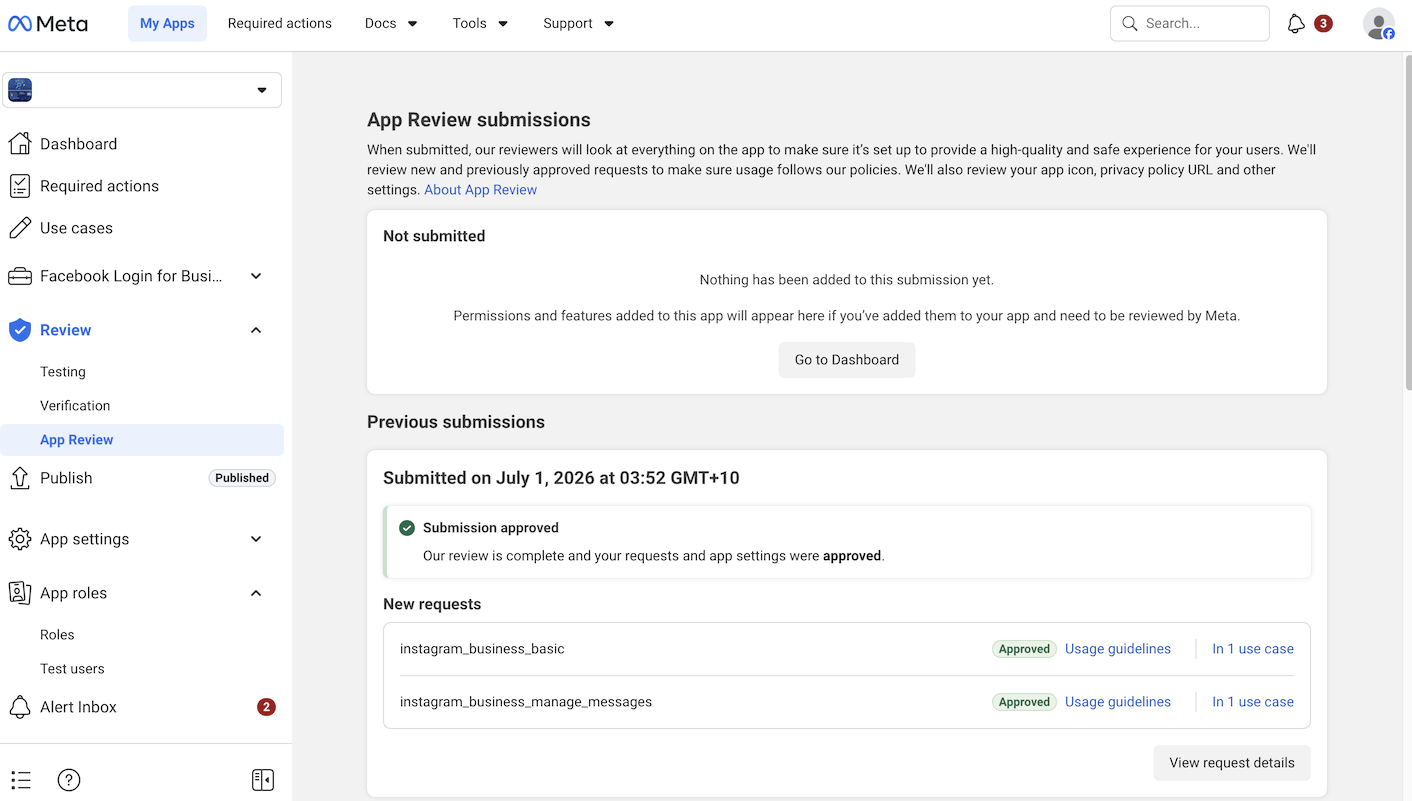Open Roles under App roles
The height and width of the screenshot is (801, 1412).
coord(57,635)
